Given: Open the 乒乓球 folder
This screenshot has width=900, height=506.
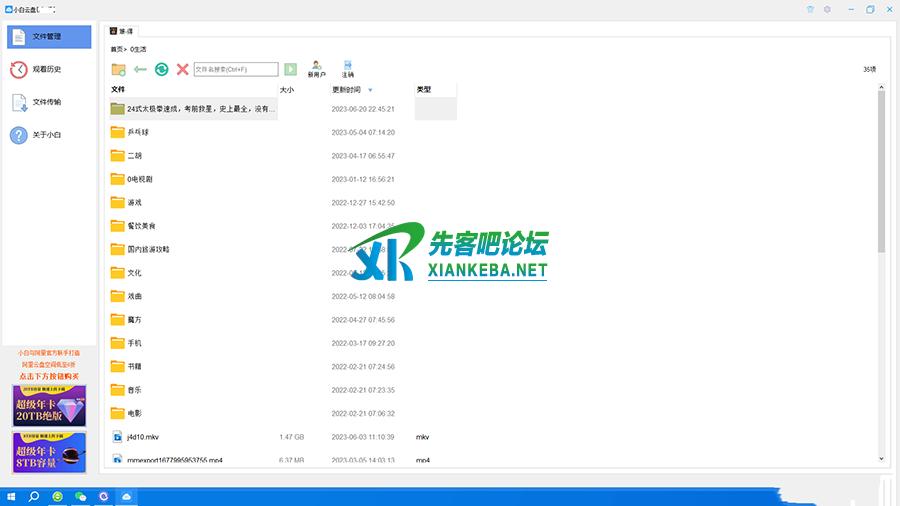Looking at the screenshot, I should click(x=137, y=132).
